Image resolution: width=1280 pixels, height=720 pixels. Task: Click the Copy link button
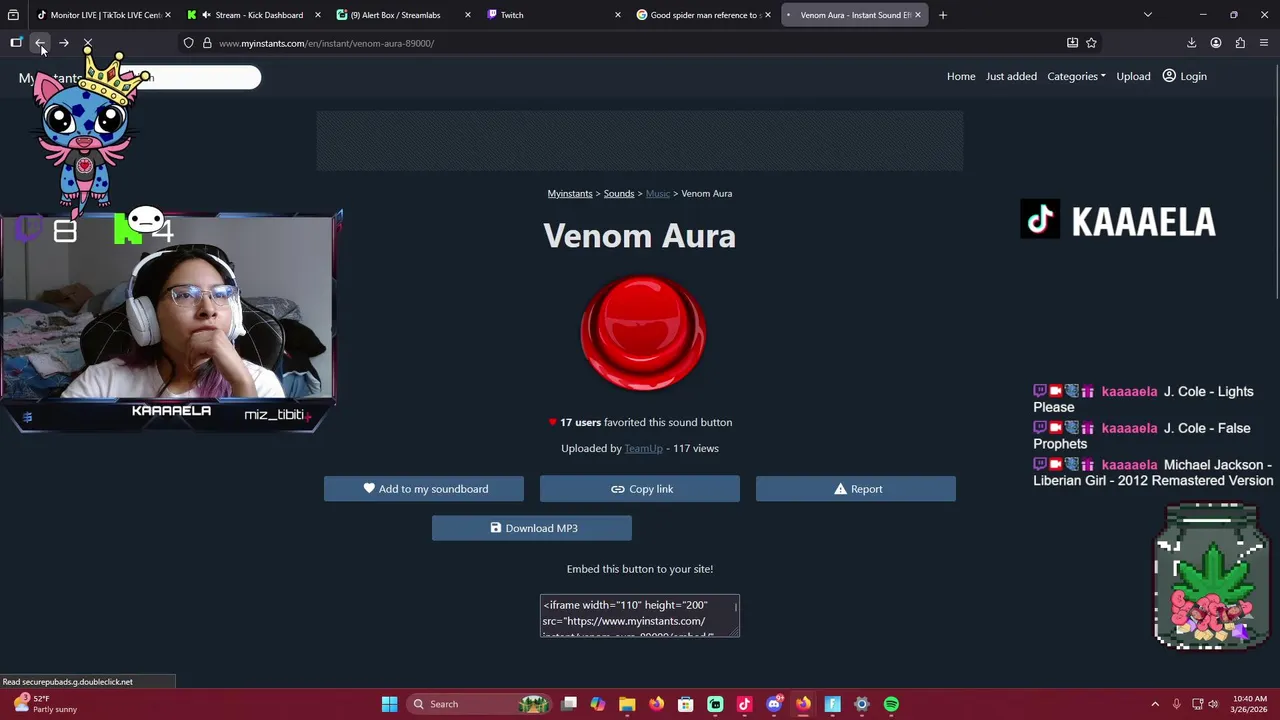(x=640, y=489)
